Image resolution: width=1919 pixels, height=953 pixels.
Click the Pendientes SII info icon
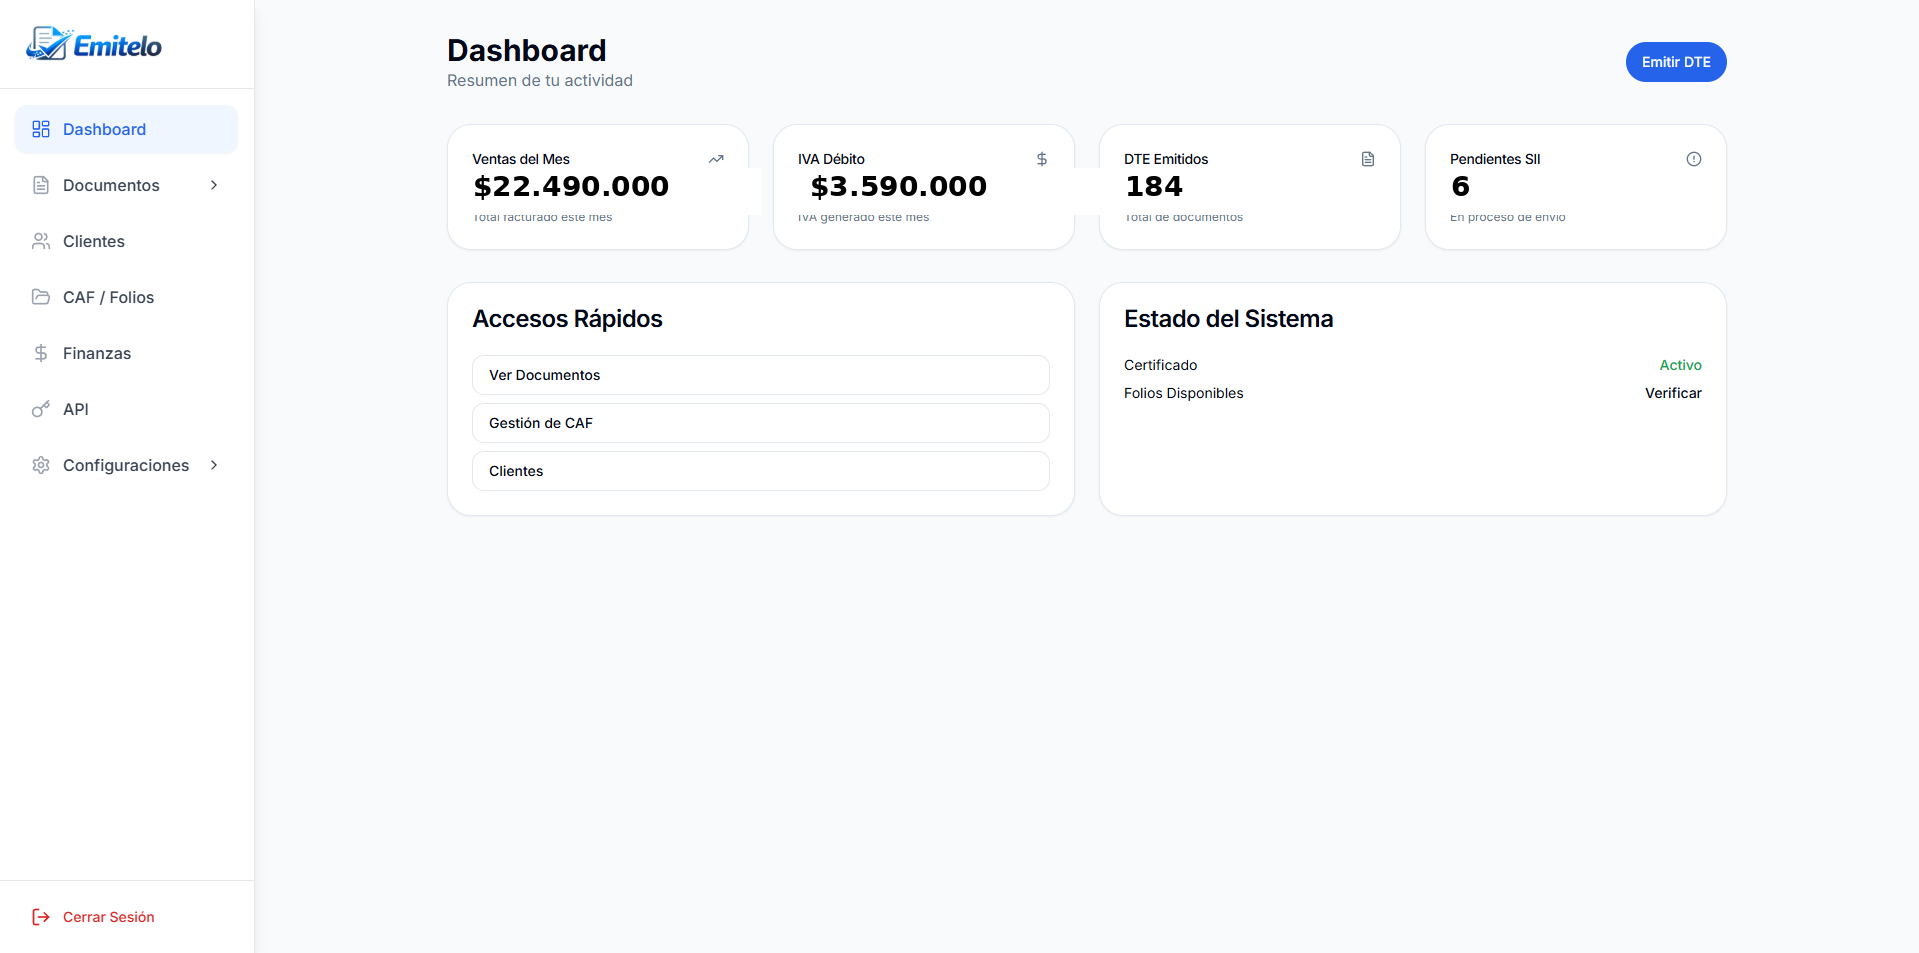pos(1693,158)
